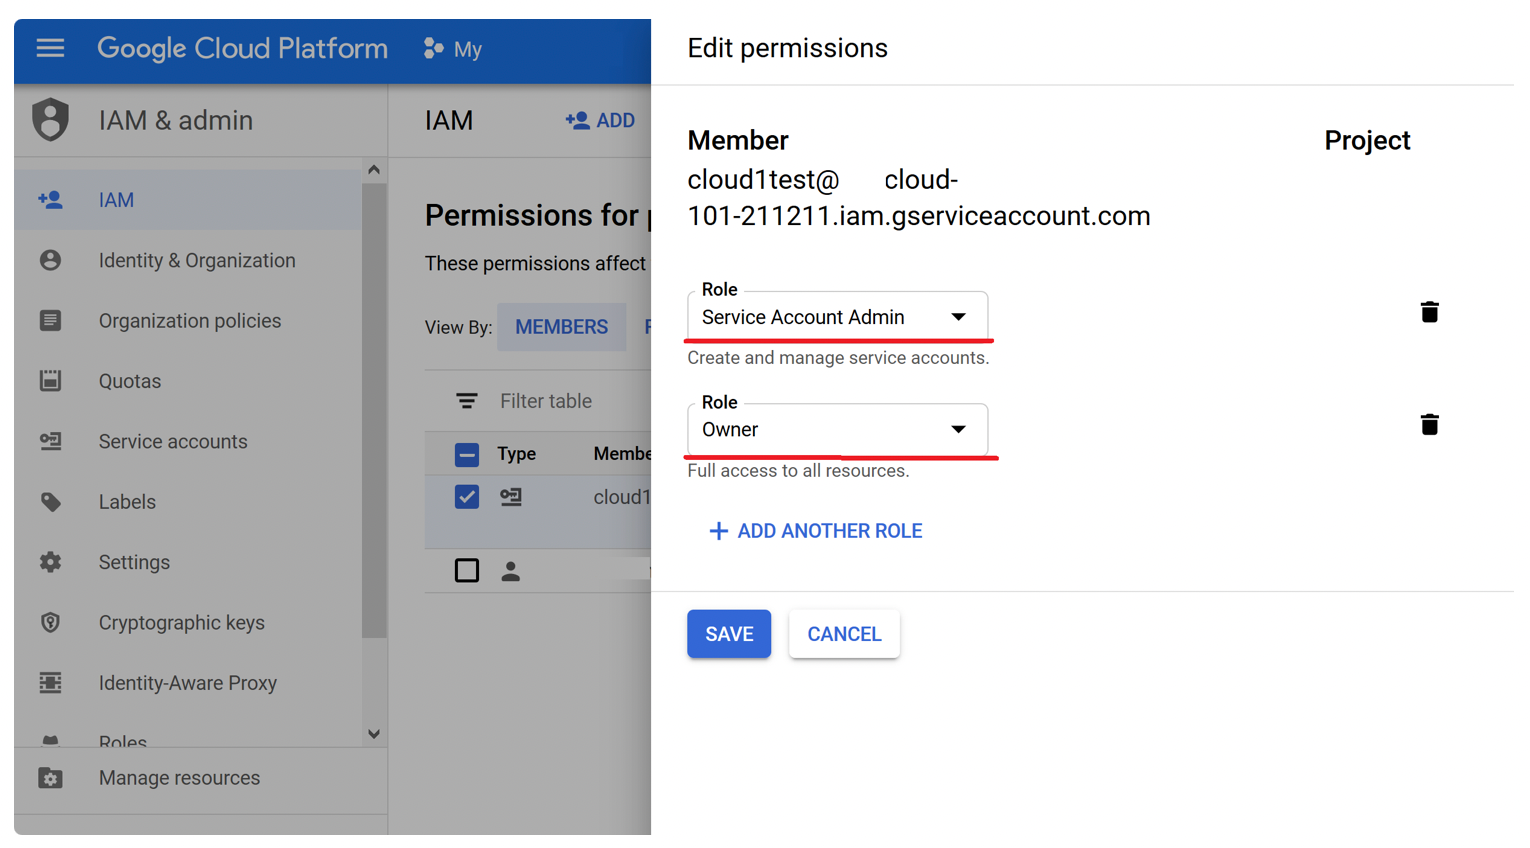Click the SAVE button
Screen dimensions: 1530x848
pos(729,634)
